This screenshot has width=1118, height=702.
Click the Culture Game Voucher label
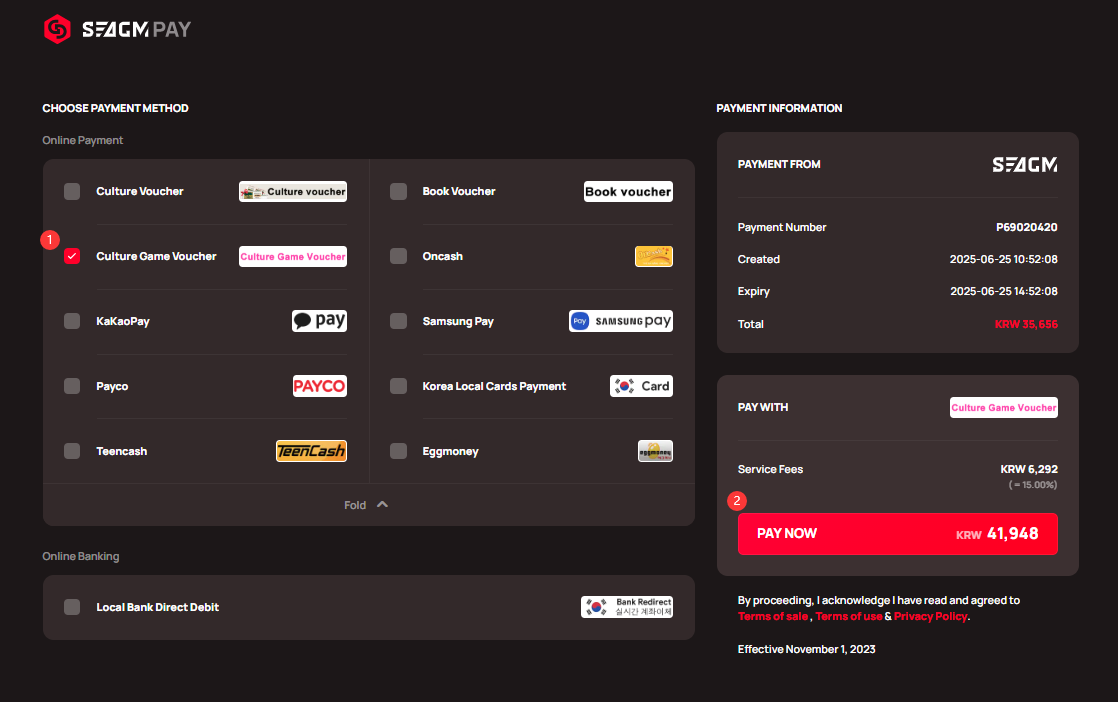click(x=156, y=257)
